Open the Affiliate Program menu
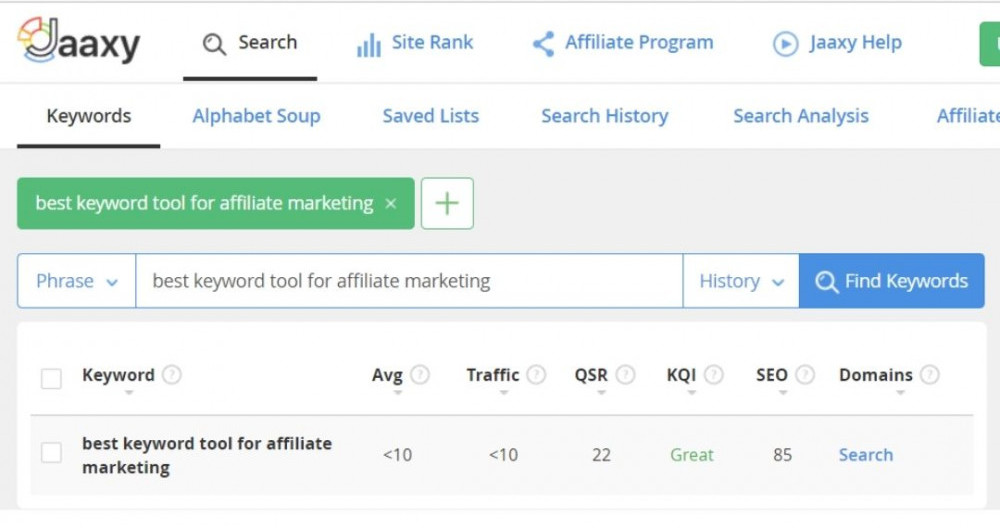 622,43
